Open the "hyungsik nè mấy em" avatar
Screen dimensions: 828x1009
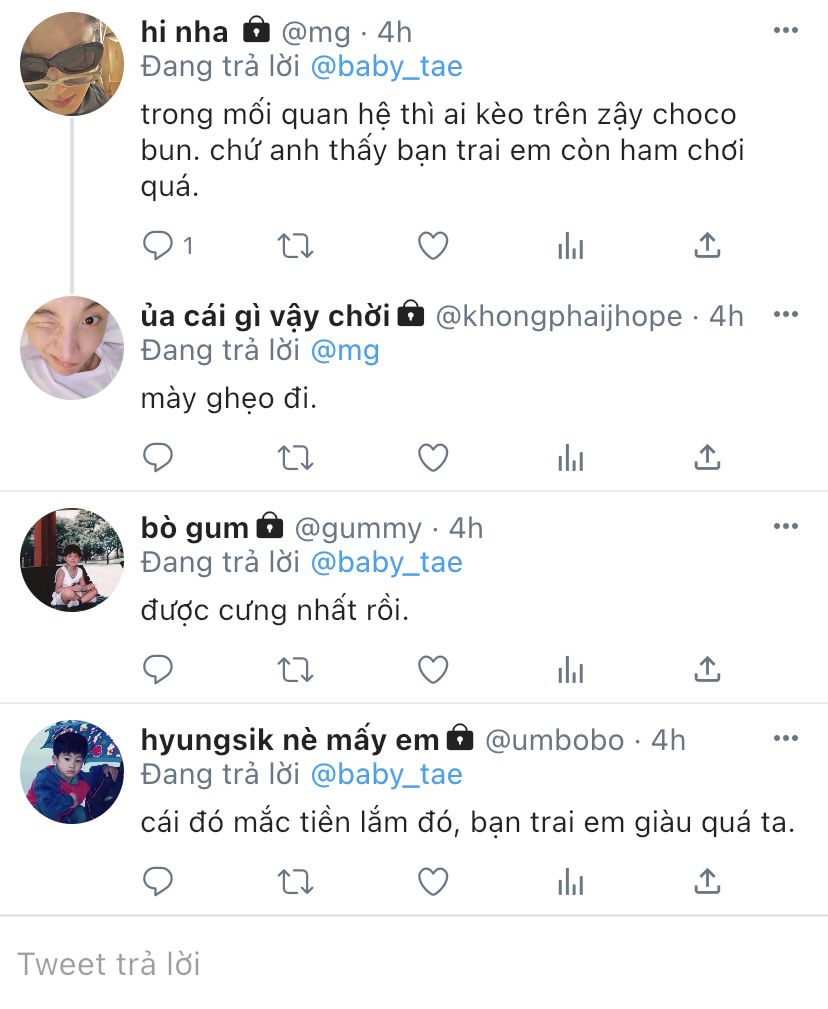tap(72, 772)
